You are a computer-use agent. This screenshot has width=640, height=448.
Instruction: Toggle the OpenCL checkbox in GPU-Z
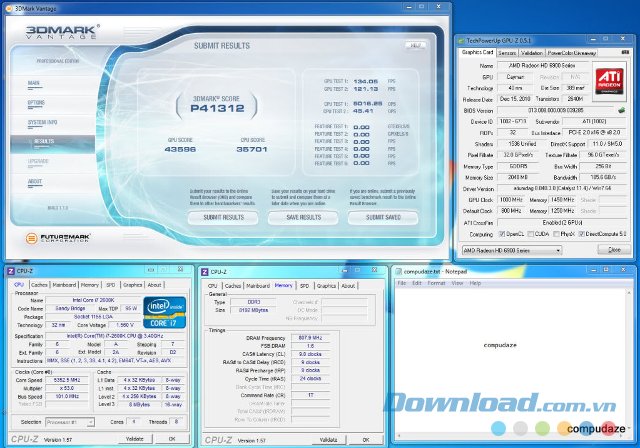pos(502,234)
